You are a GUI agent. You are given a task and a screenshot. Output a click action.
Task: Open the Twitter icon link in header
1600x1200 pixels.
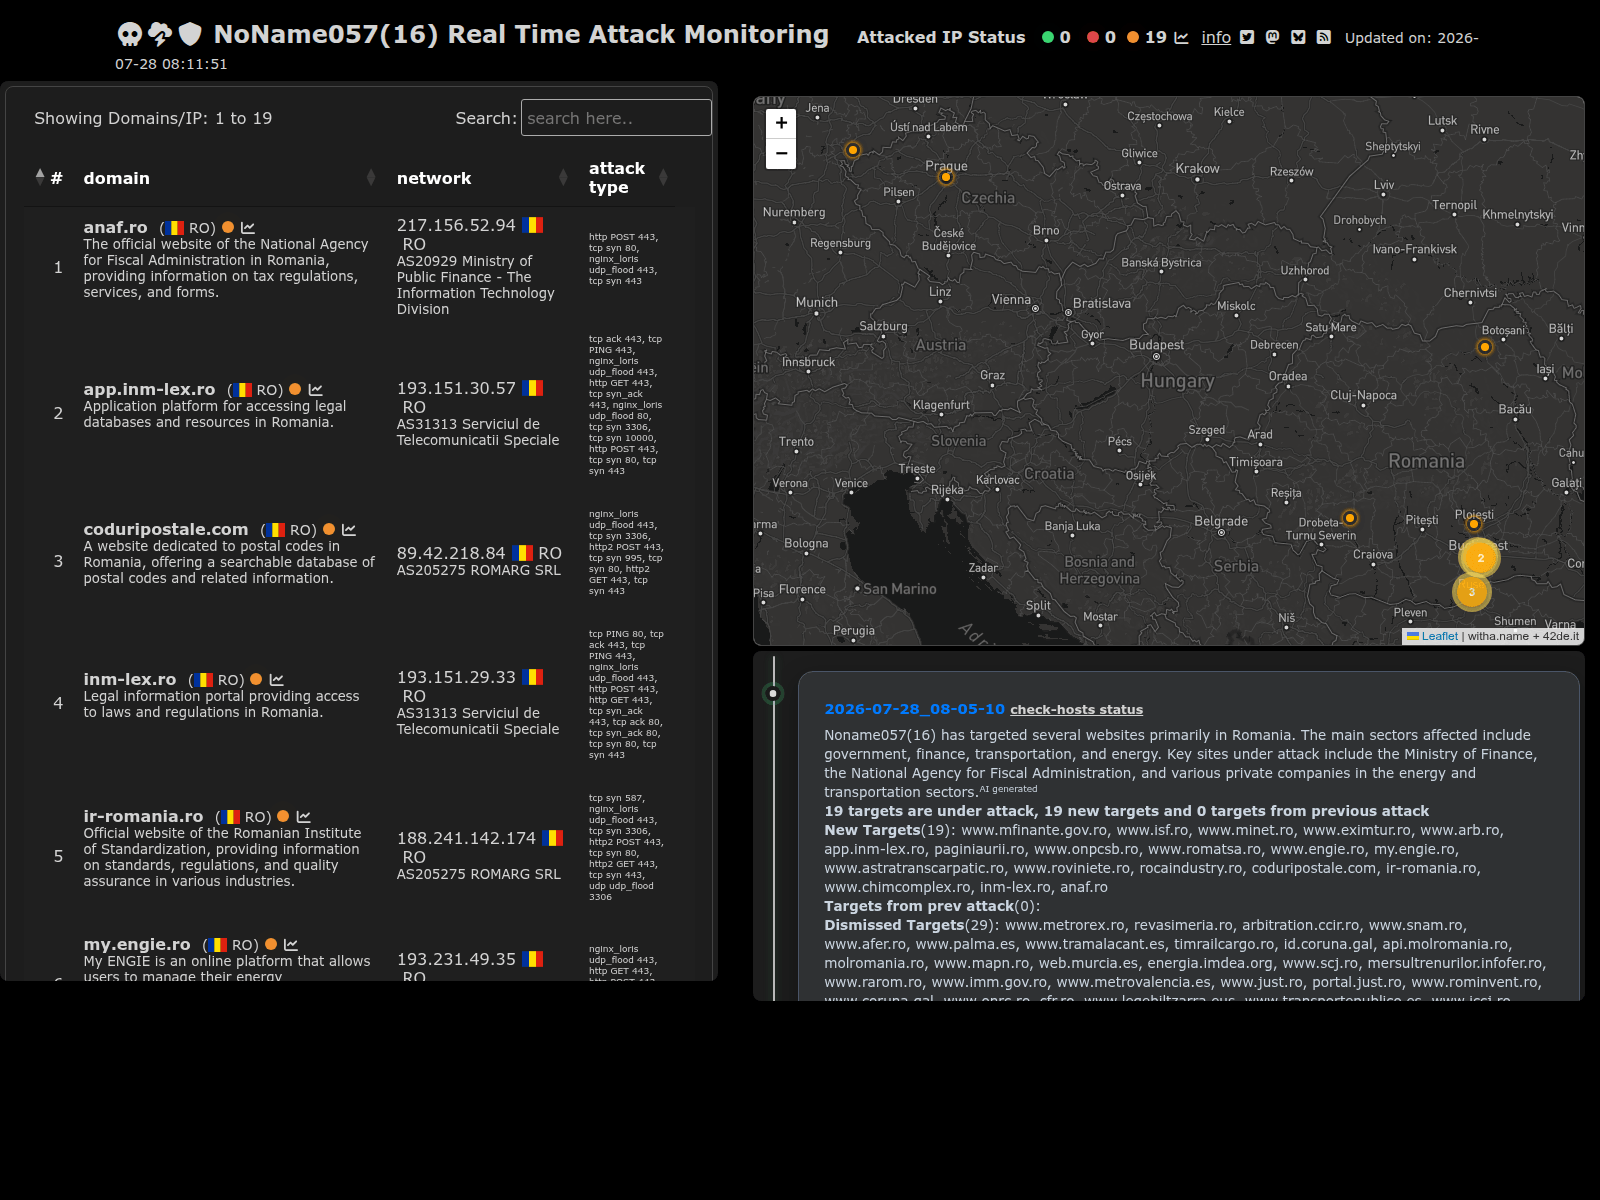(x=1247, y=37)
